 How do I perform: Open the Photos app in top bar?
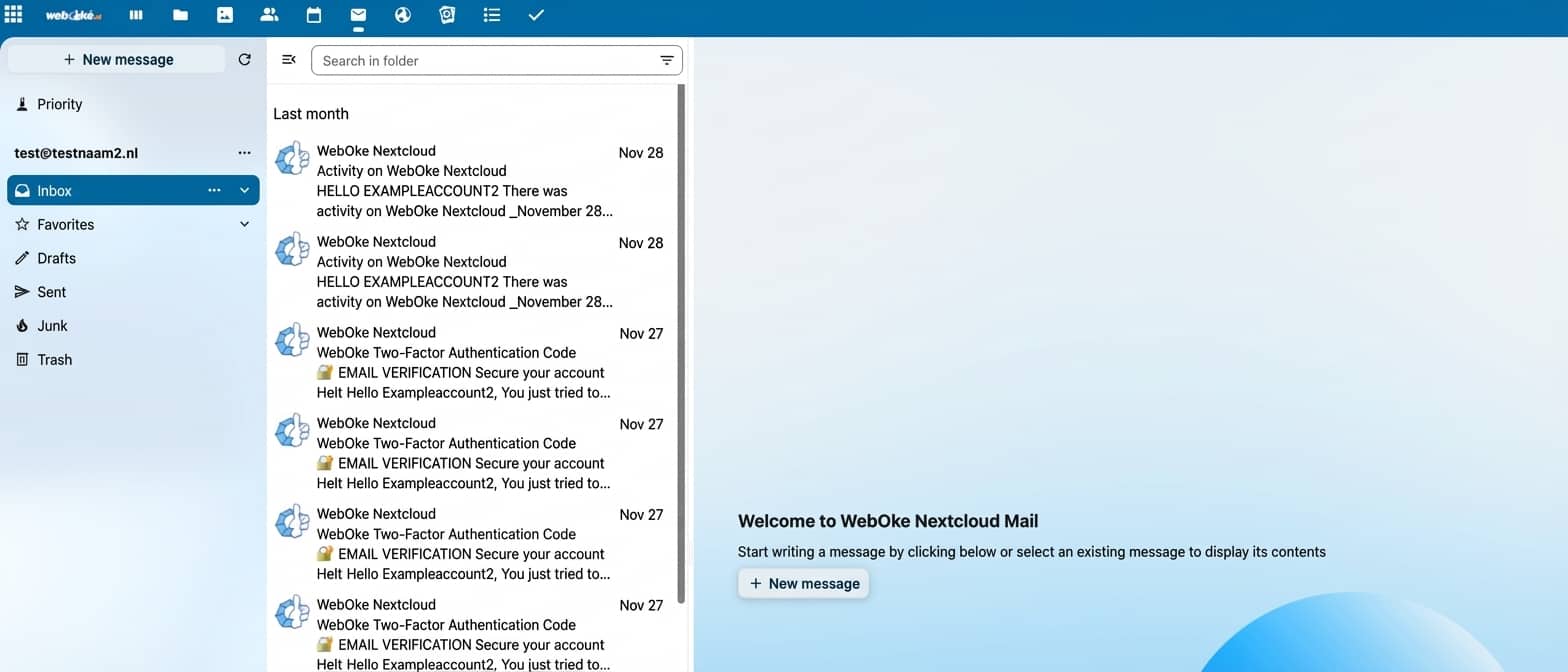(225, 15)
